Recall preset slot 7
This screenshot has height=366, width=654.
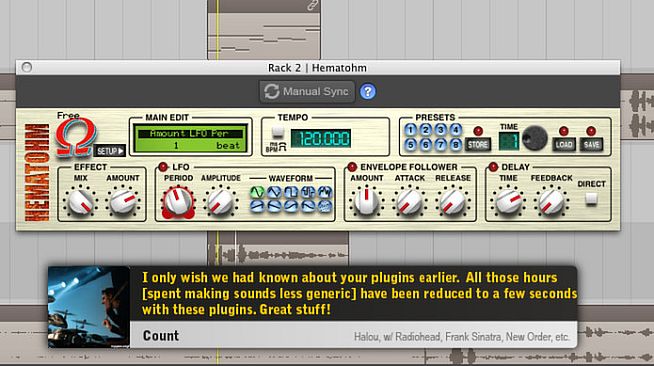point(440,145)
